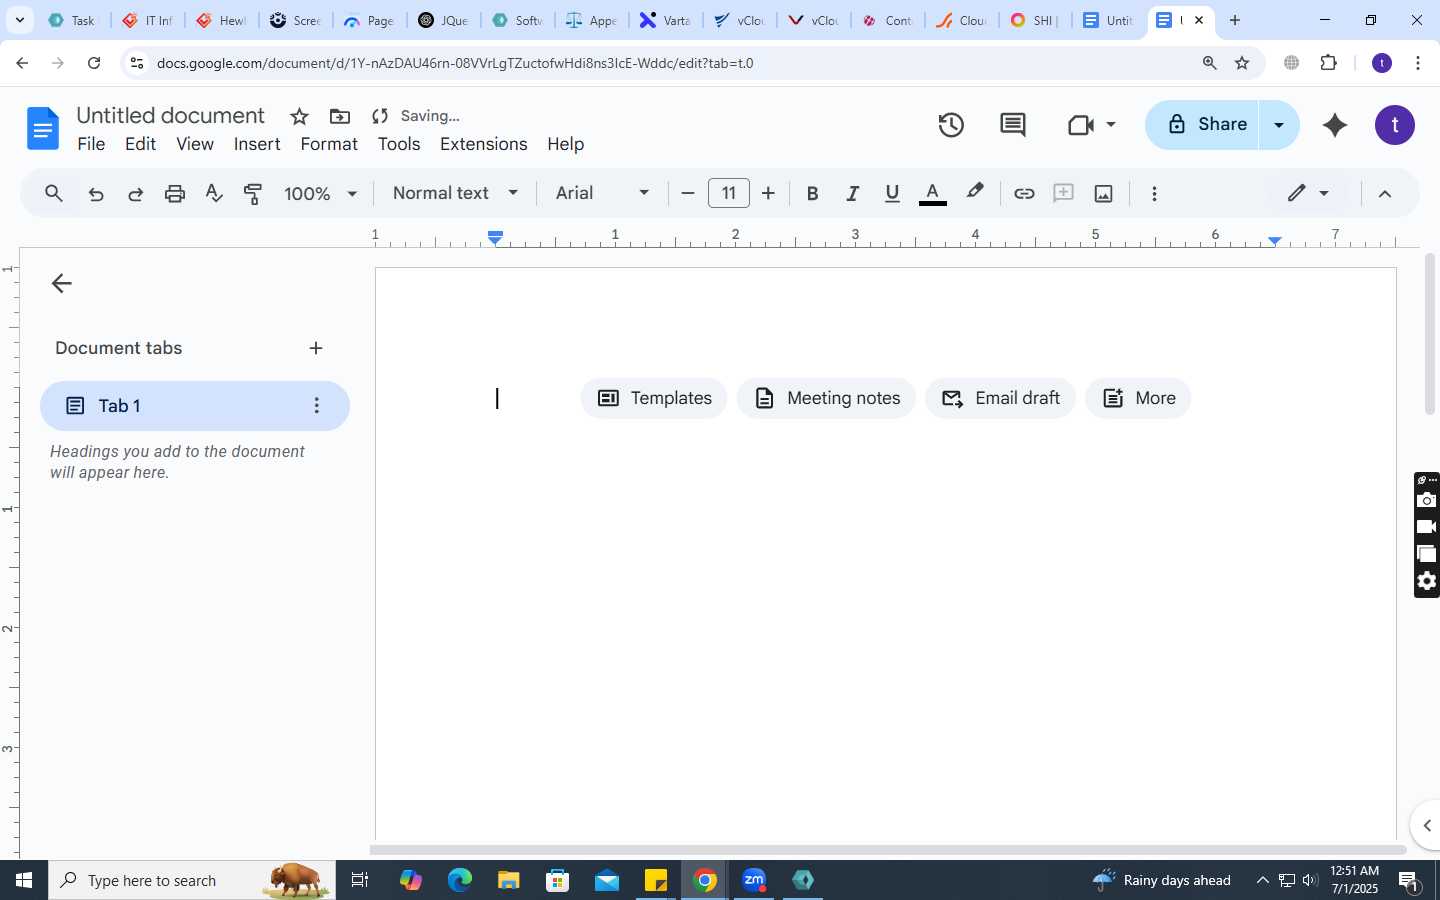
Task: Open the Normal text style dropdown
Action: (455, 193)
